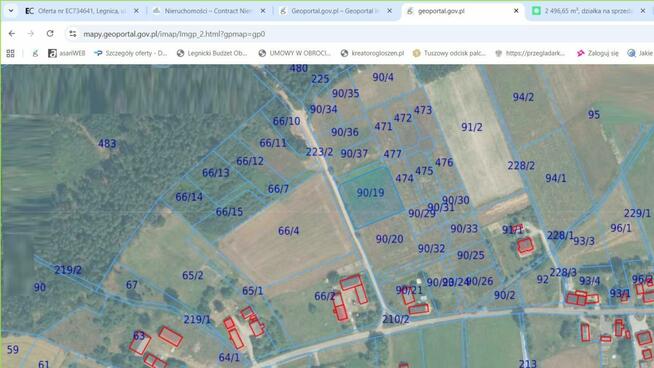Open the asariWEB bookmark

click(67, 53)
